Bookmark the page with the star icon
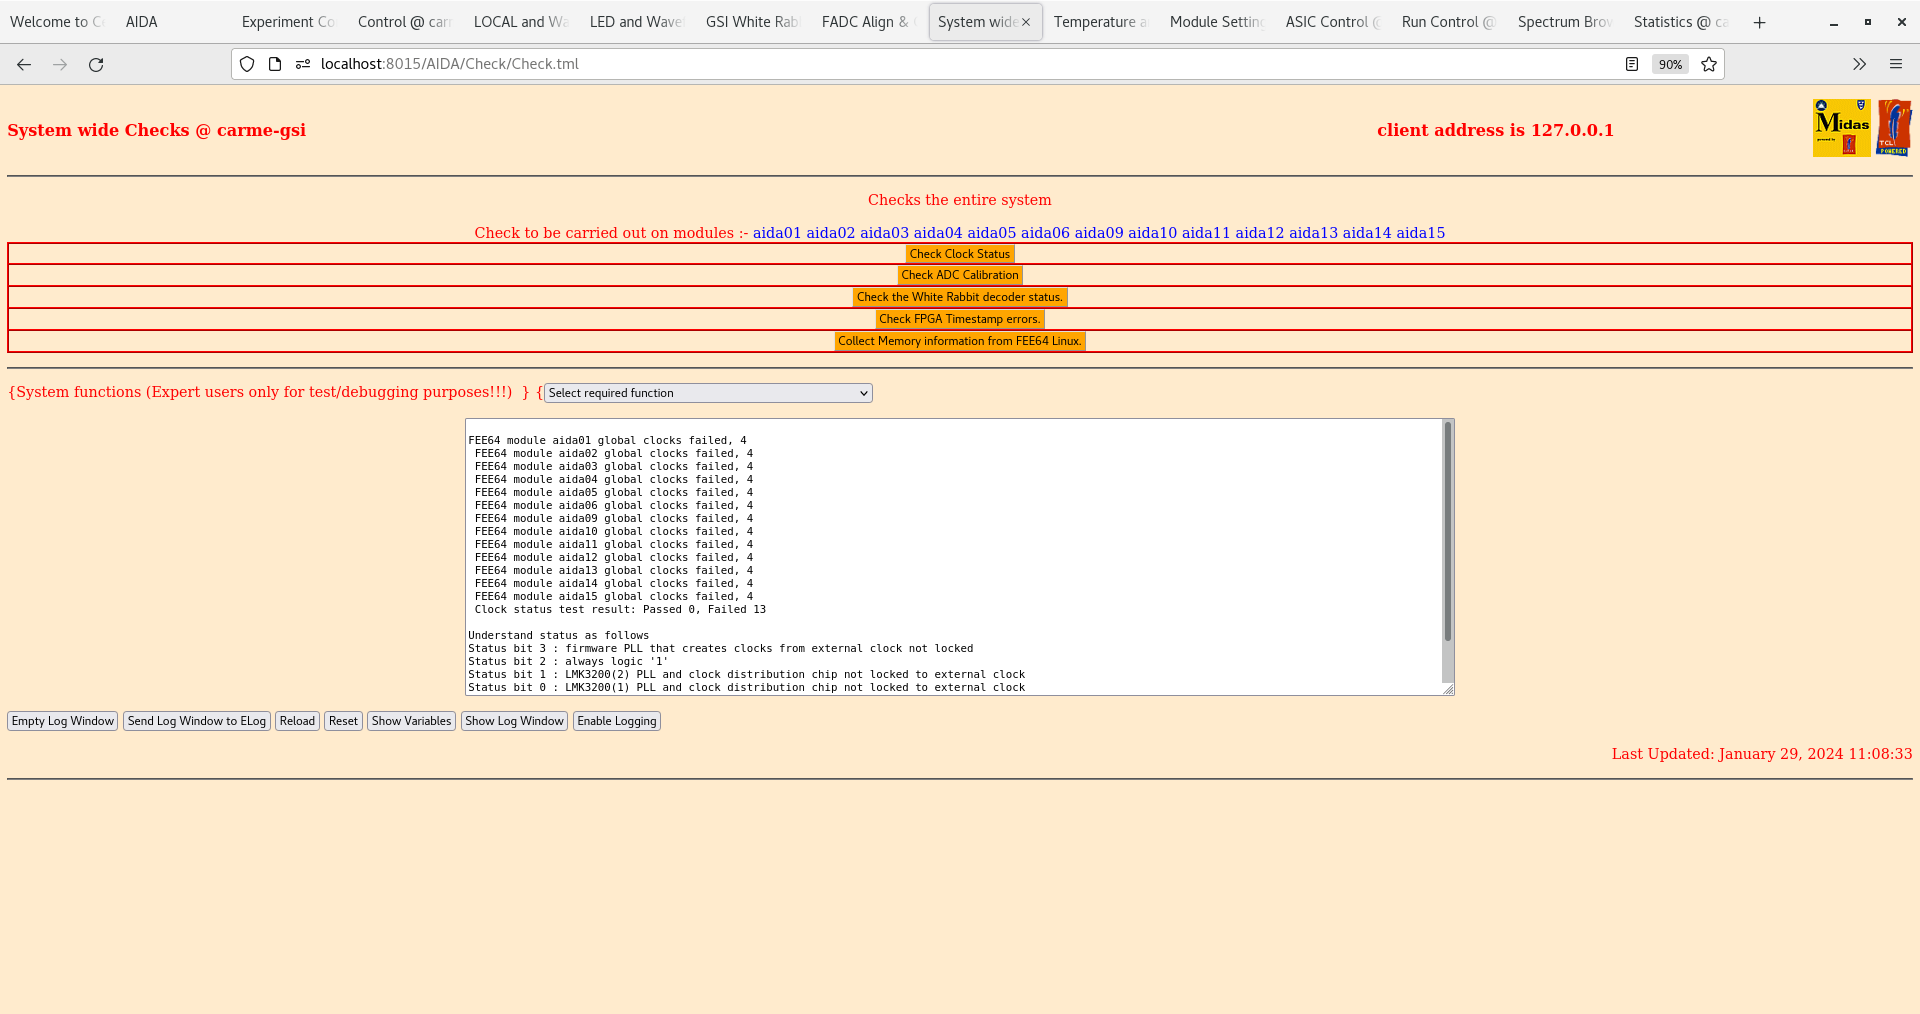Viewport: 1920px width, 1014px height. click(x=1709, y=64)
